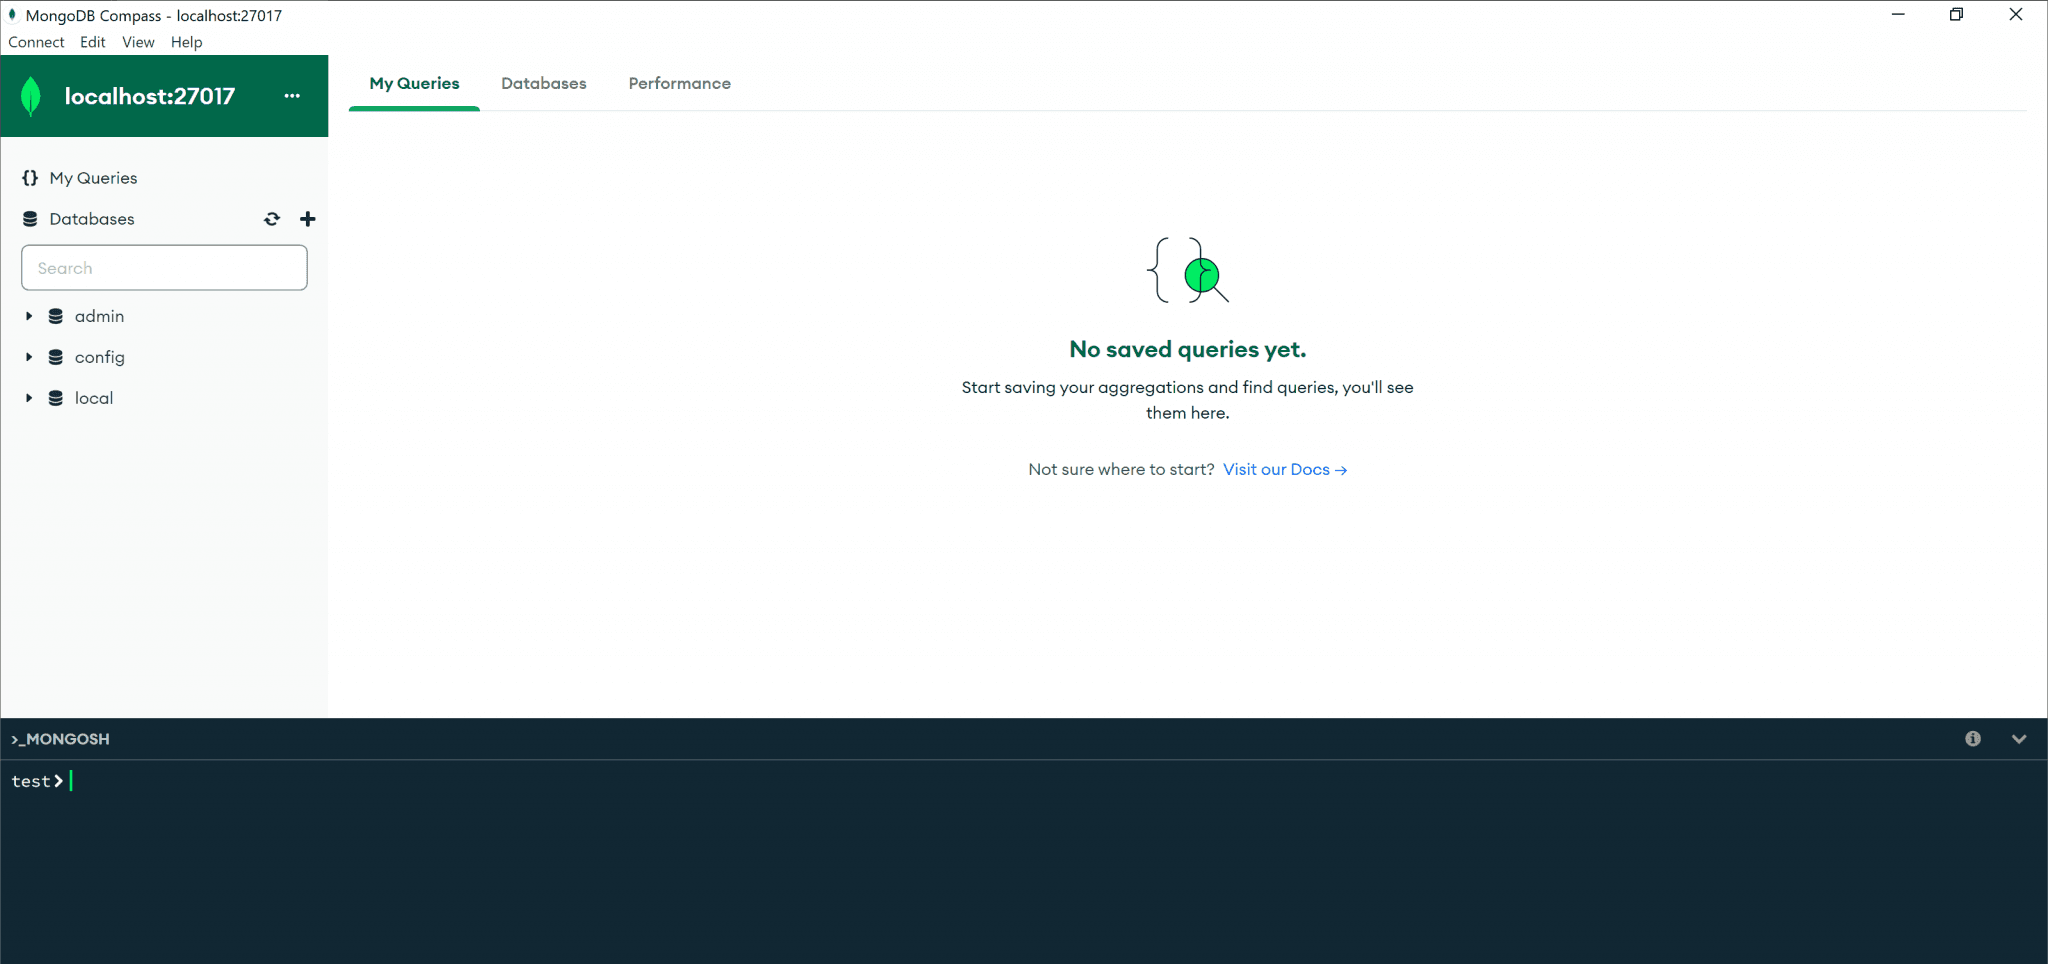Screen dimensions: 2048x964
Task: Refresh the databases list
Action: click(x=271, y=218)
